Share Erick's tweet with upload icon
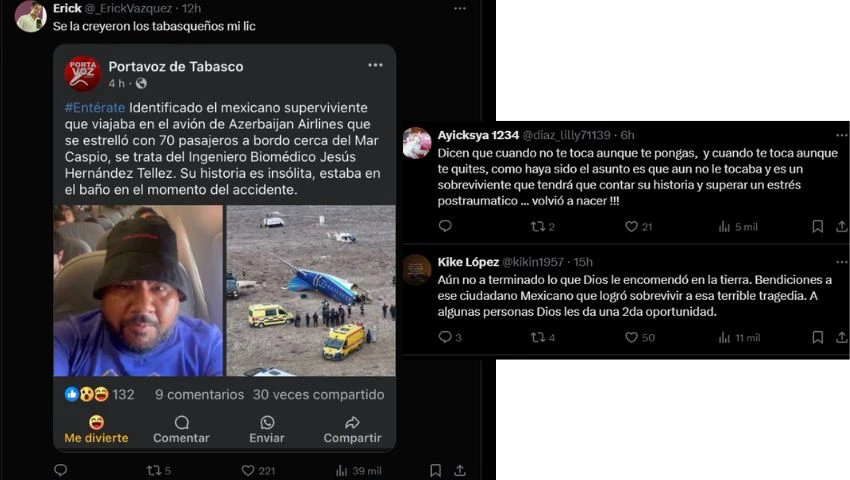 coord(460,470)
